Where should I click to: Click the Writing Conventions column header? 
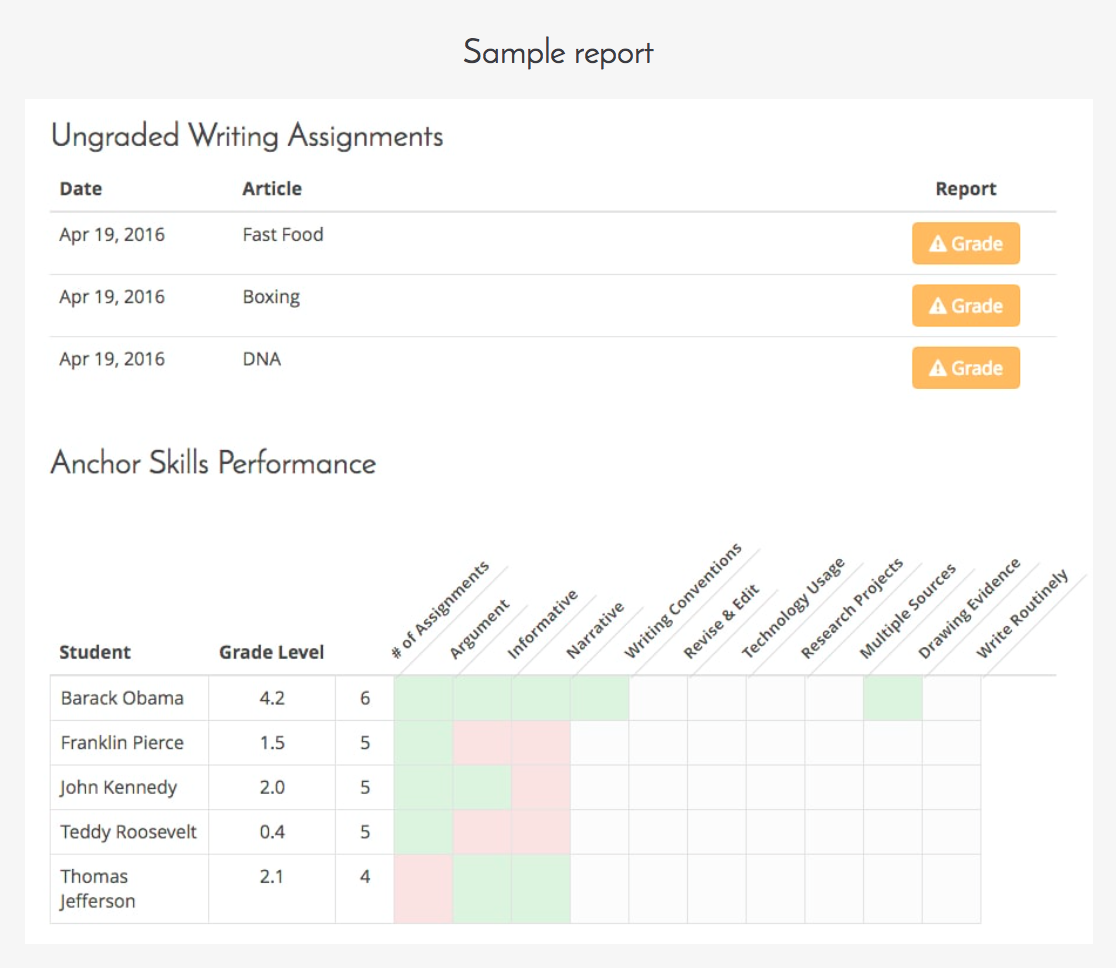coord(683,602)
